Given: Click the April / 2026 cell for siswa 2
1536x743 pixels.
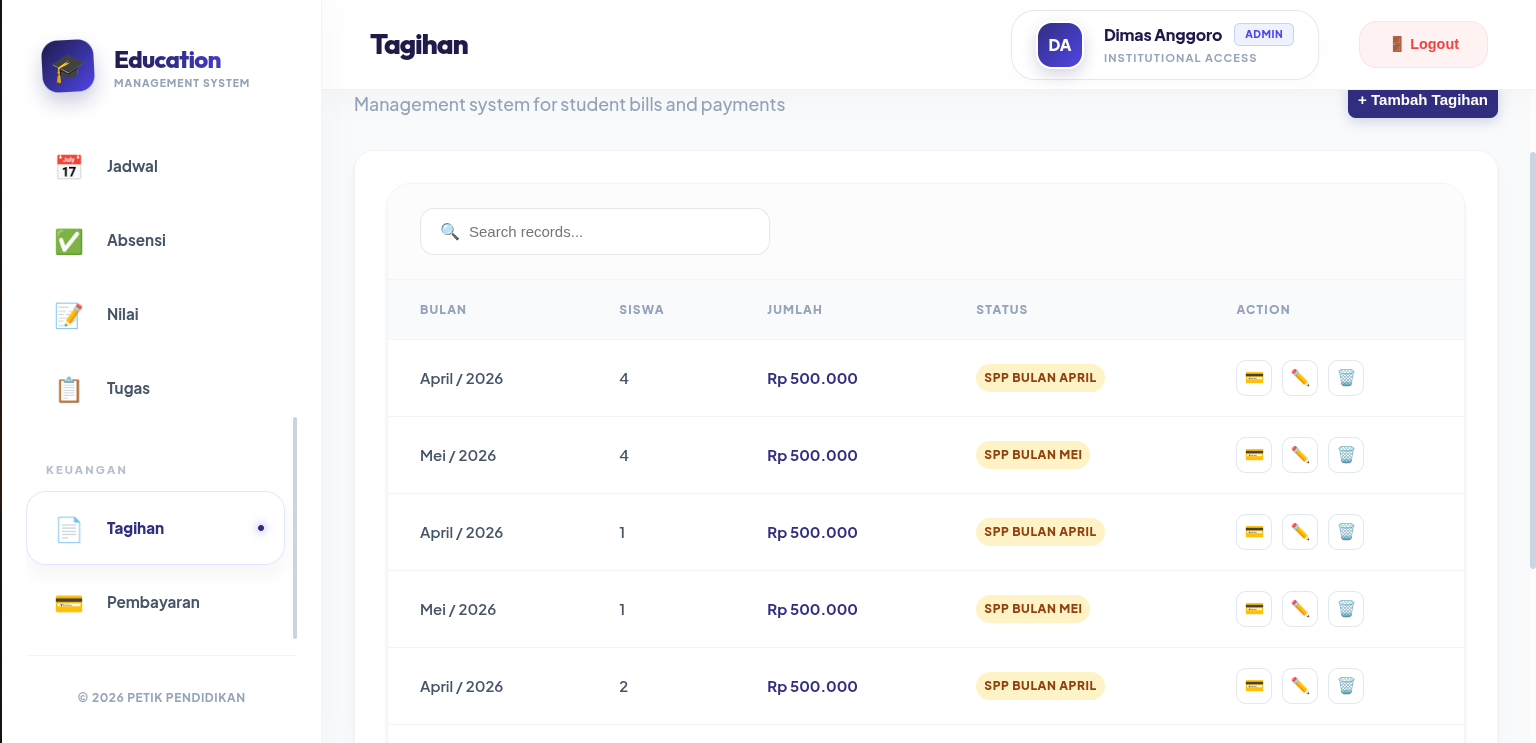Looking at the screenshot, I should tap(461, 687).
